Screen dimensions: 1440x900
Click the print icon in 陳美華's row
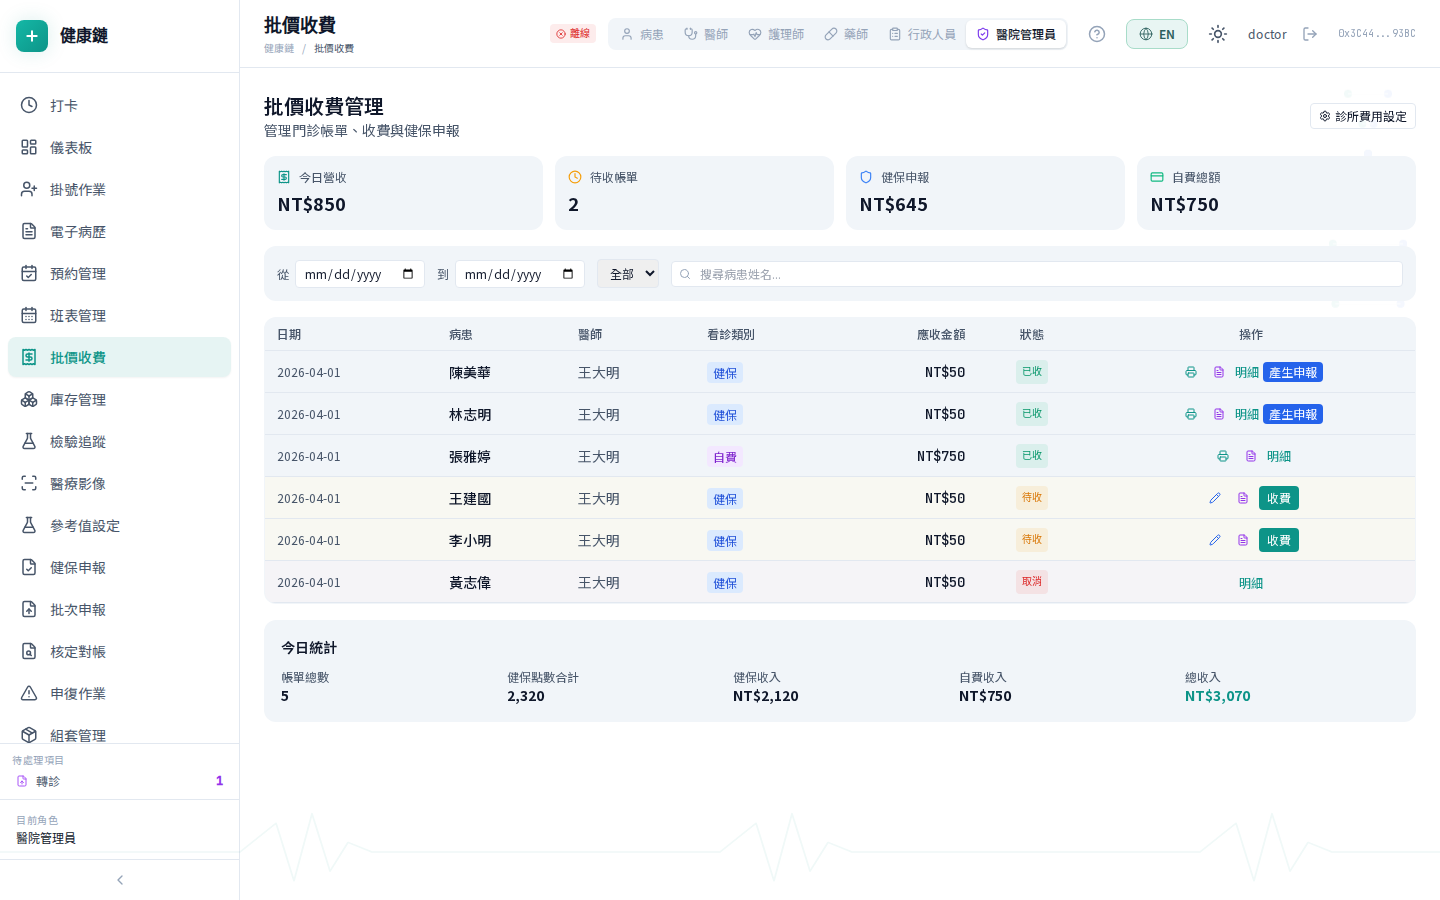tap(1190, 372)
